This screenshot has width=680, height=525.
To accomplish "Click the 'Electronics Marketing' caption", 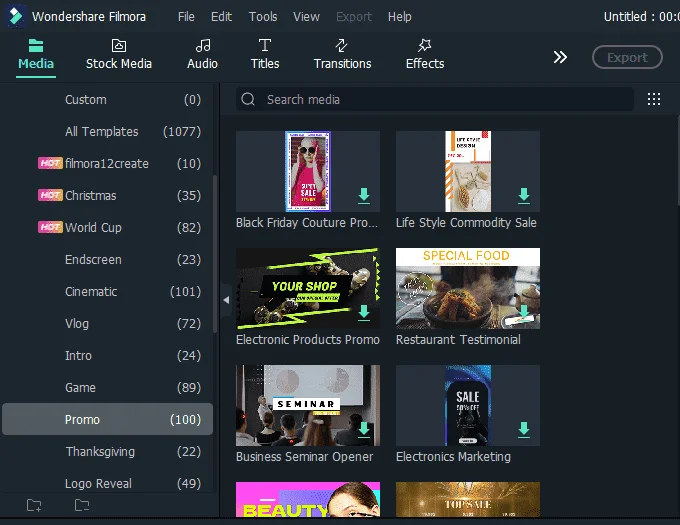I will 453,457.
